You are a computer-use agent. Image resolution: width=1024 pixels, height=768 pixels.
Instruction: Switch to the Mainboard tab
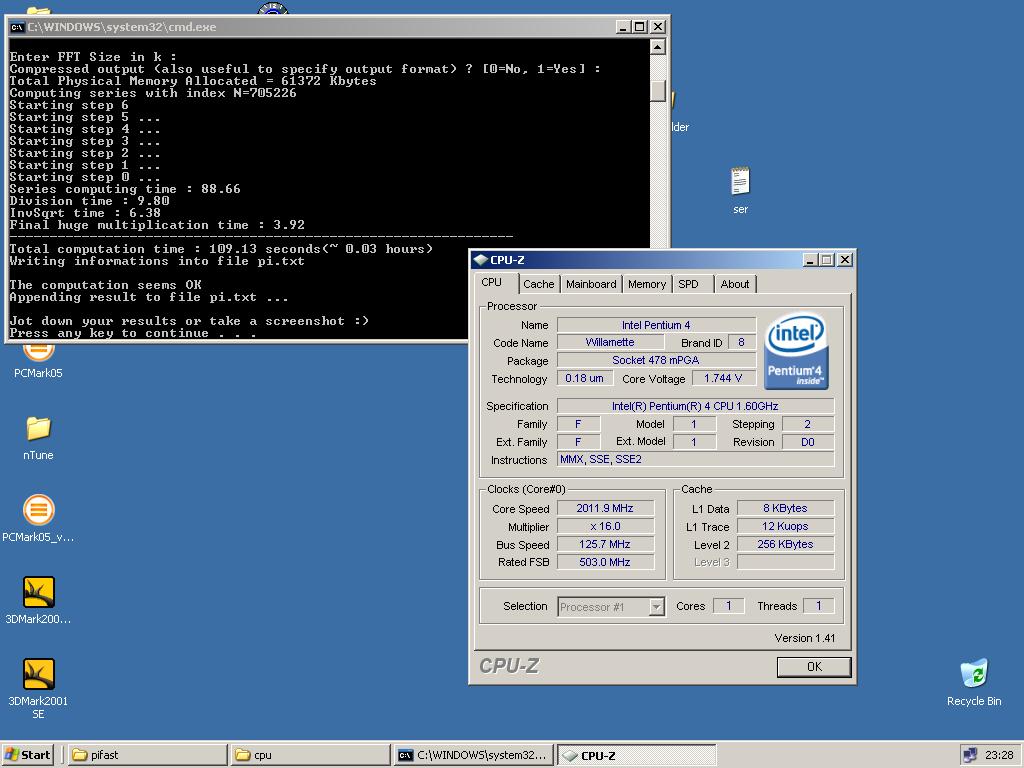click(591, 284)
